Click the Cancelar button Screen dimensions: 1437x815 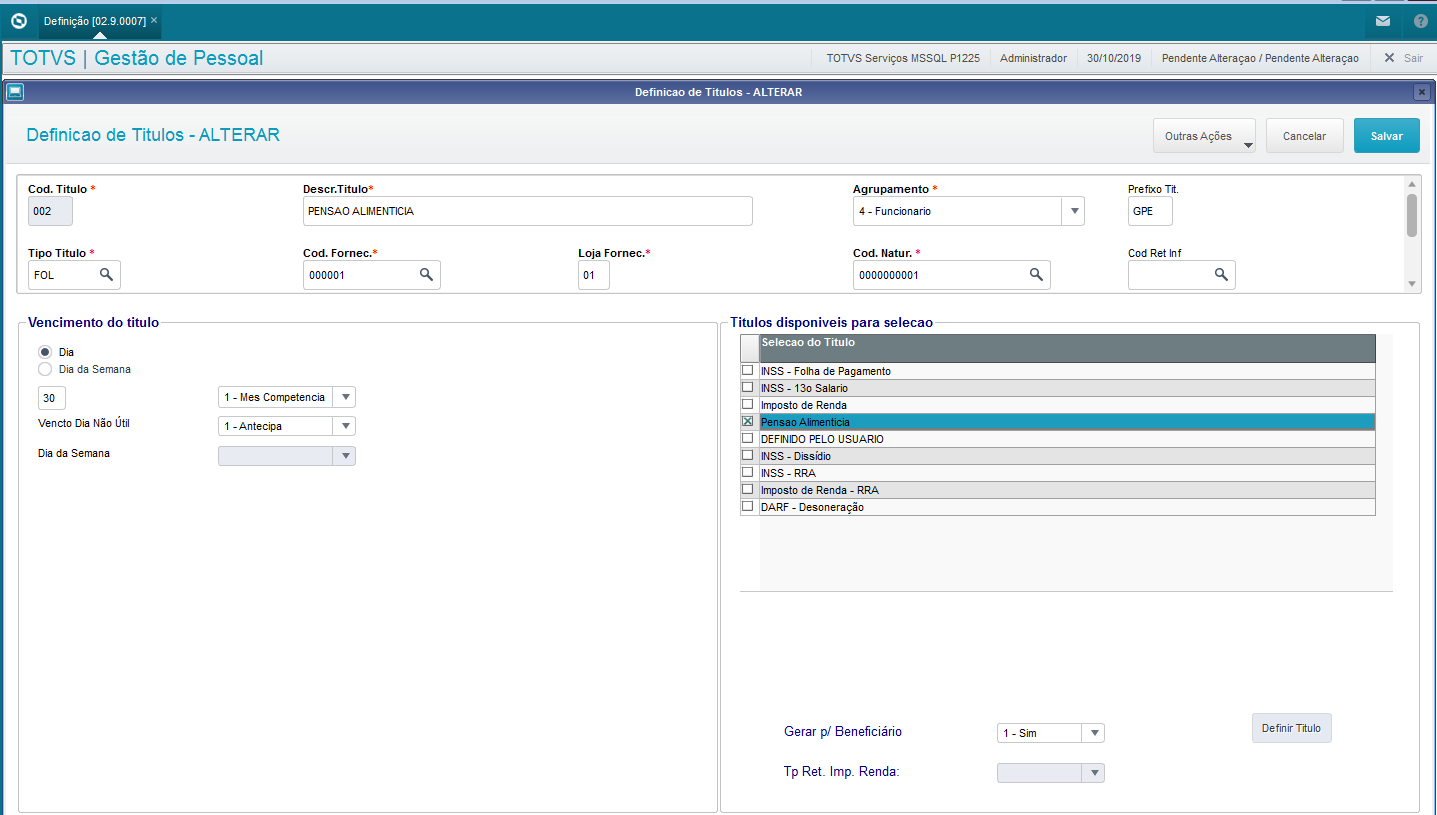1304,136
